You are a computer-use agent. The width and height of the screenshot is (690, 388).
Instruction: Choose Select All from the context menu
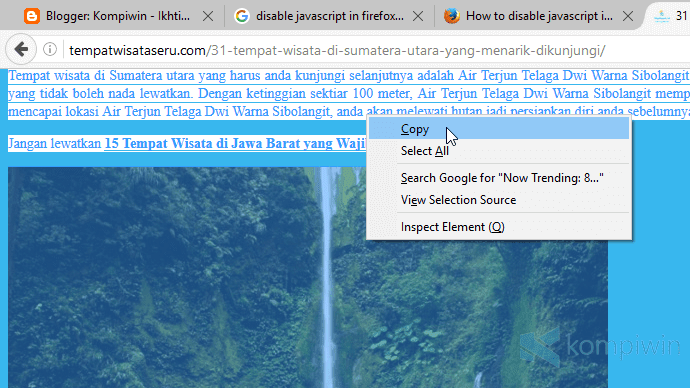coord(499,151)
